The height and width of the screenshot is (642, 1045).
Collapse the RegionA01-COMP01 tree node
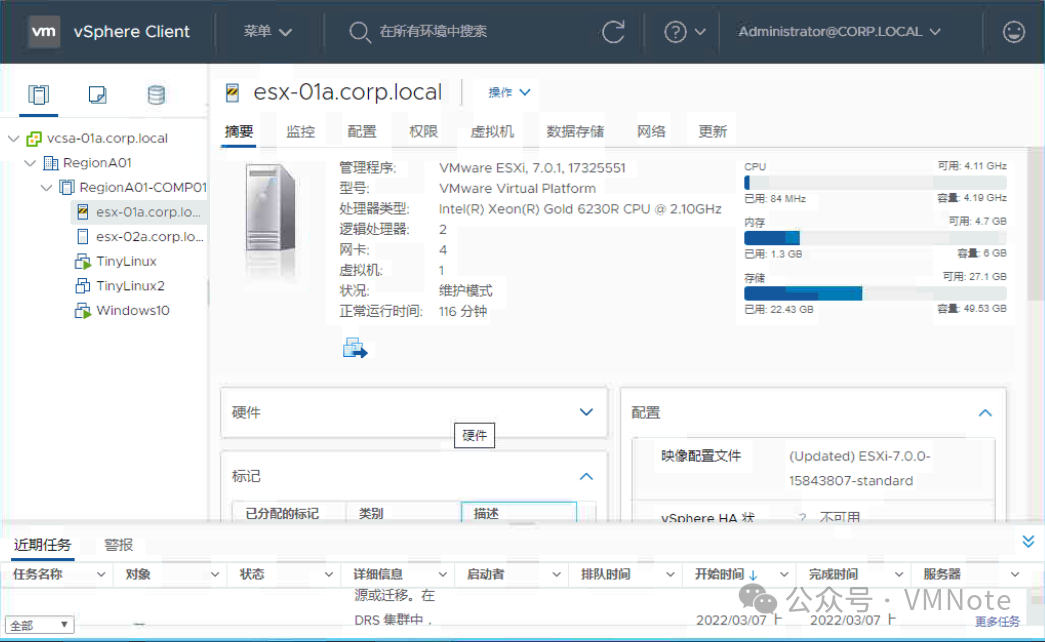pyautogui.click(x=47, y=187)
